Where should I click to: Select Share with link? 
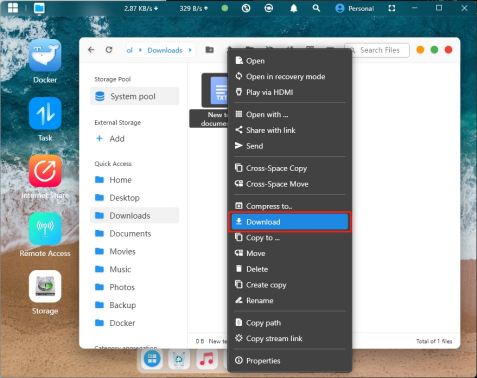click(289, 130)
